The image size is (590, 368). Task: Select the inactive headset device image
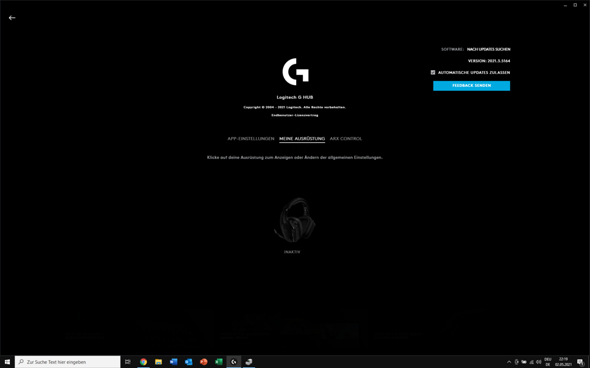click(295, 220)
